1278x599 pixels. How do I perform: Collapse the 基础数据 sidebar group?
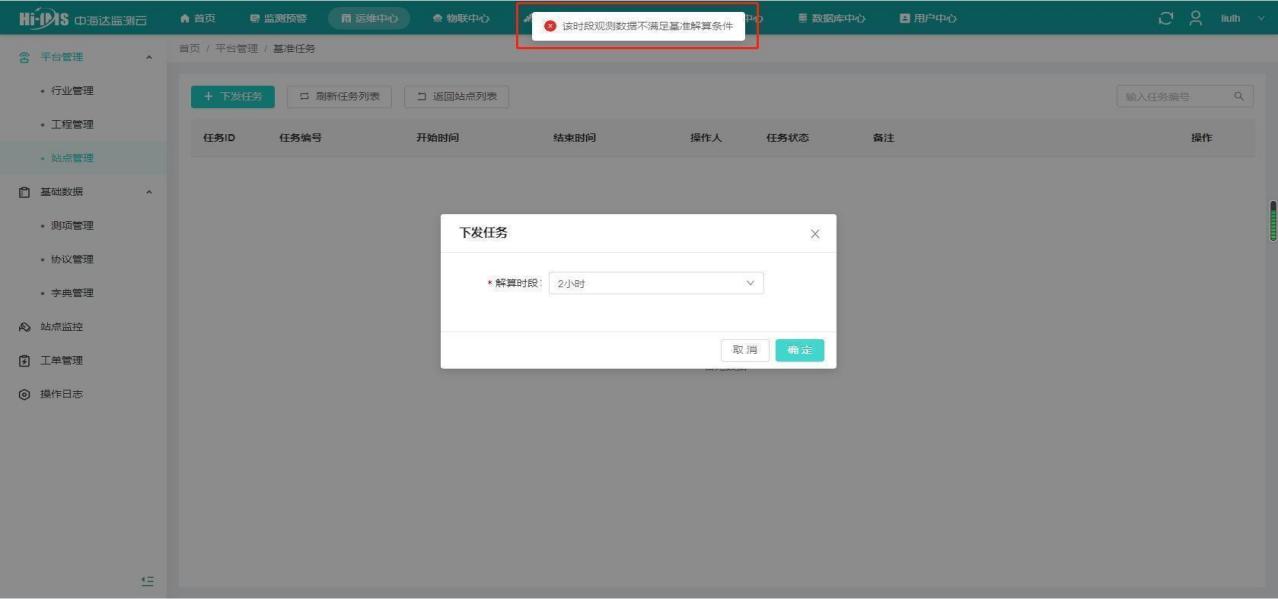click(x=149, y=192)
